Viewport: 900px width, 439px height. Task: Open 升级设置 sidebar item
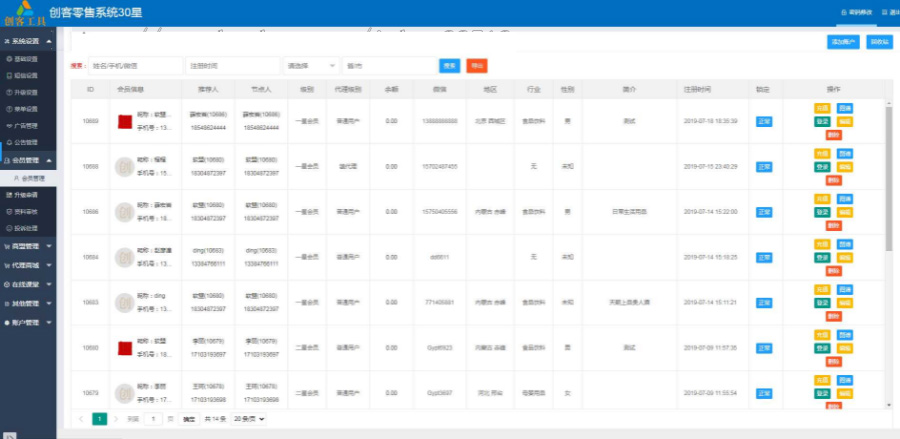point(28,92)
